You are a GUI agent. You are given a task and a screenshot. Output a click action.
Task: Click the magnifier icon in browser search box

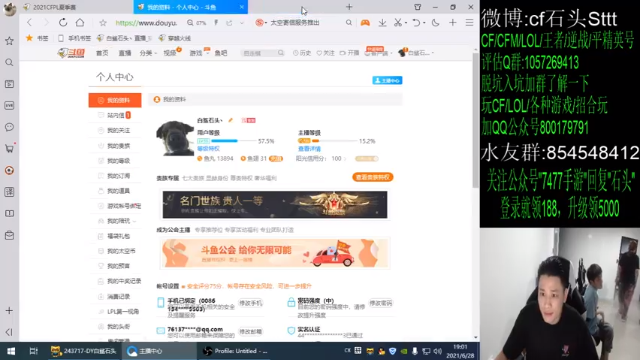(349, 23)
